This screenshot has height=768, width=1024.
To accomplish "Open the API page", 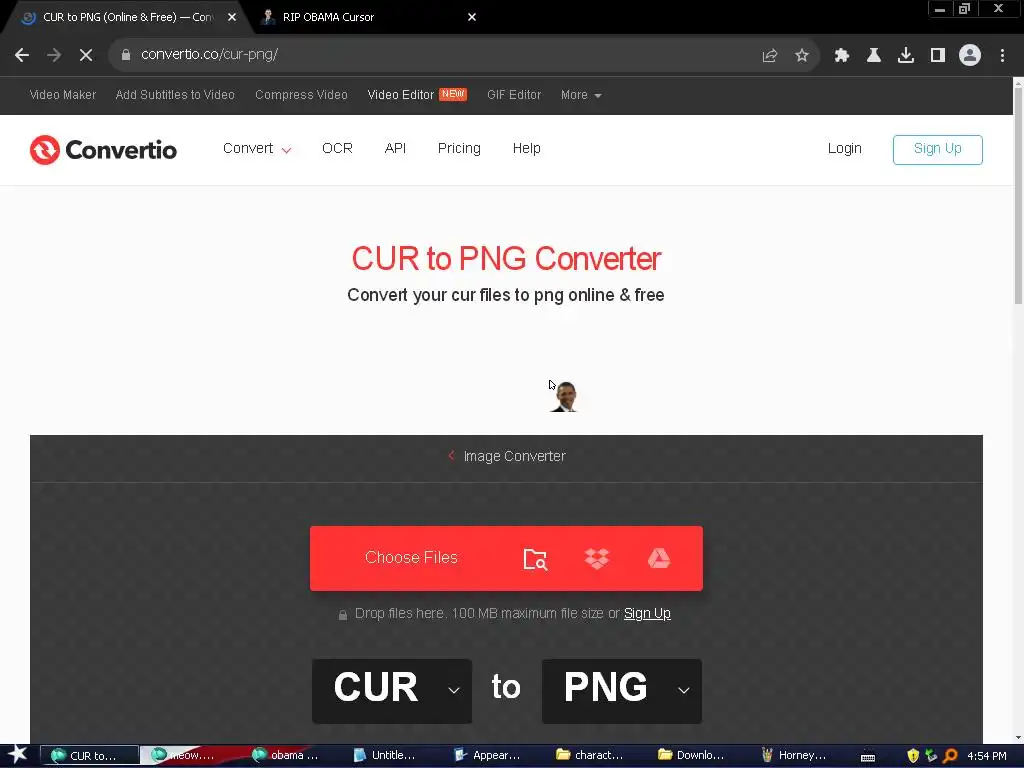I will (395, 148).
